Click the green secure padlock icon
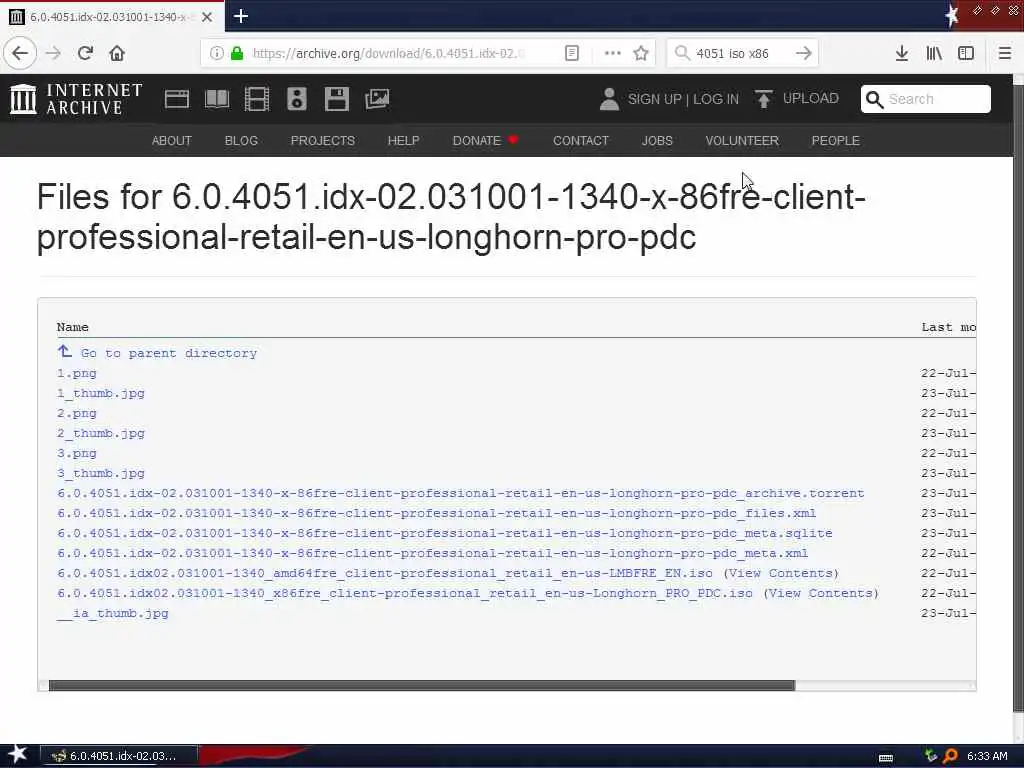This screenshot has width=1024, height=768. (237, 53)
